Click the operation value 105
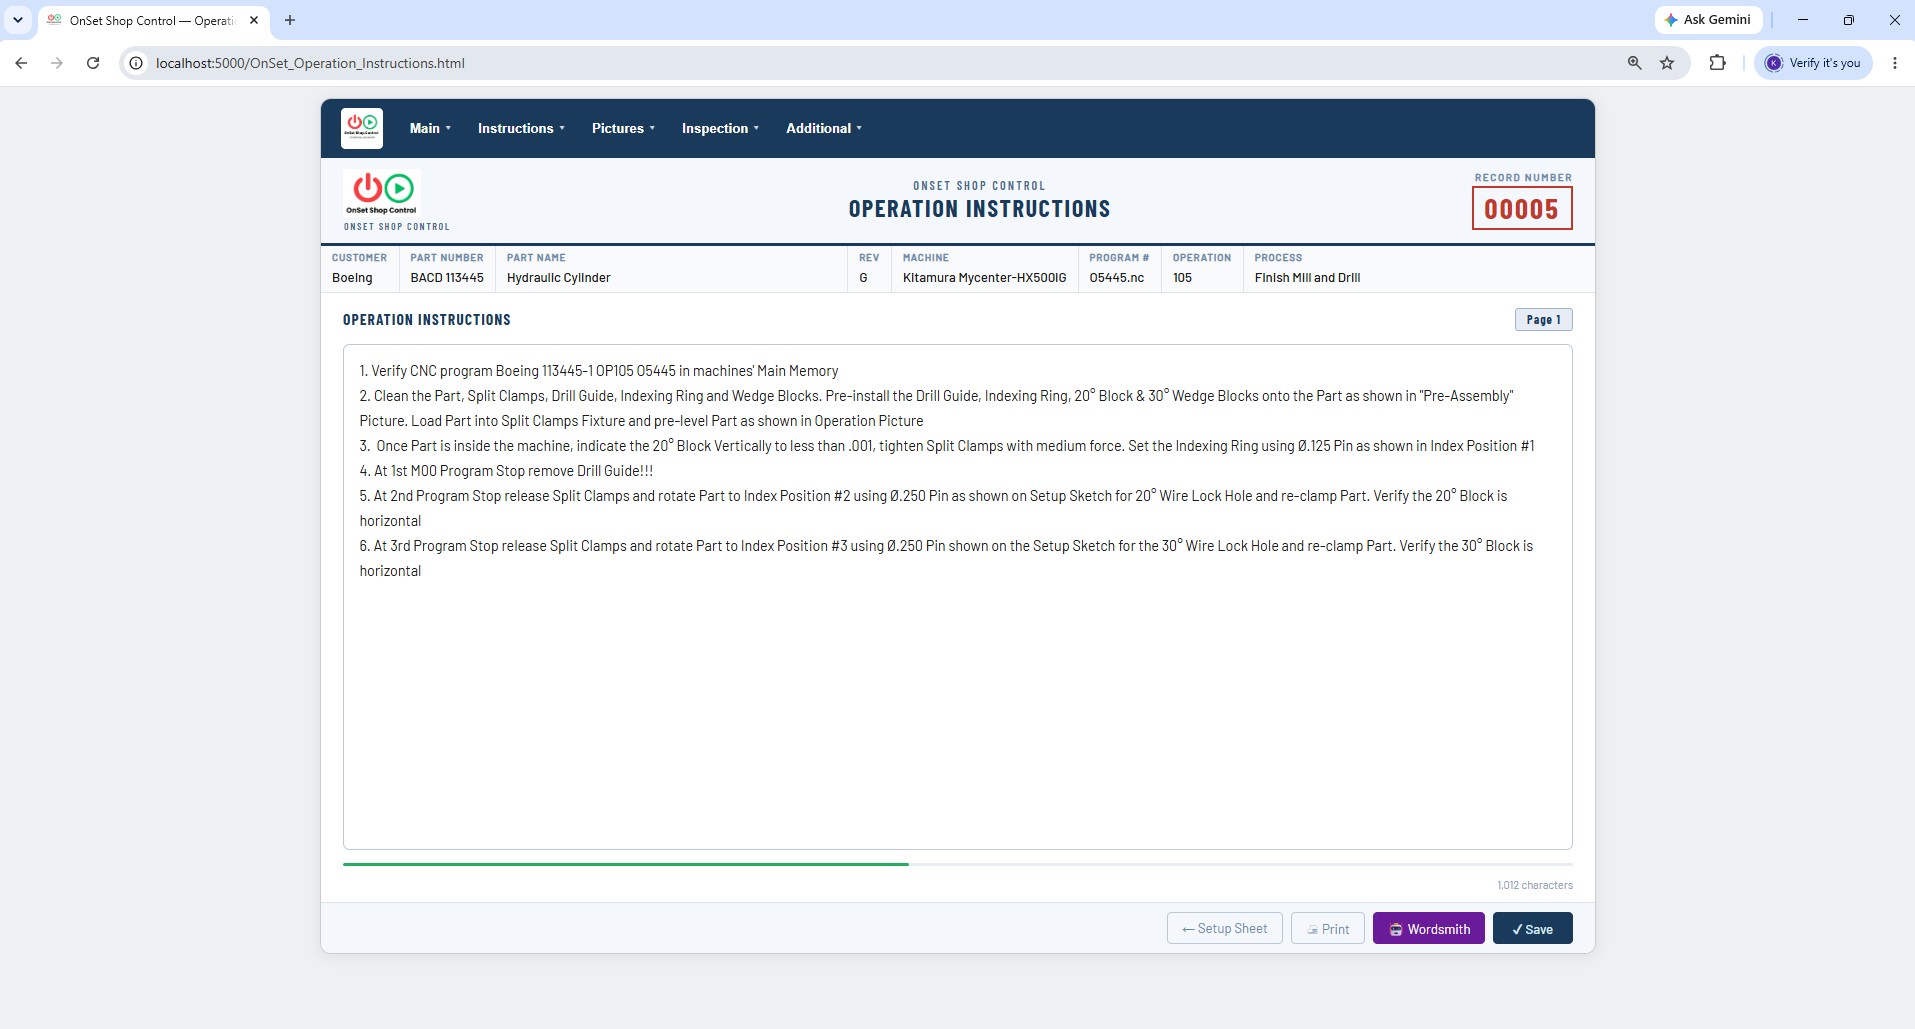Viewport: 1915px width, 1029px height. click(x=1183, y=278)
